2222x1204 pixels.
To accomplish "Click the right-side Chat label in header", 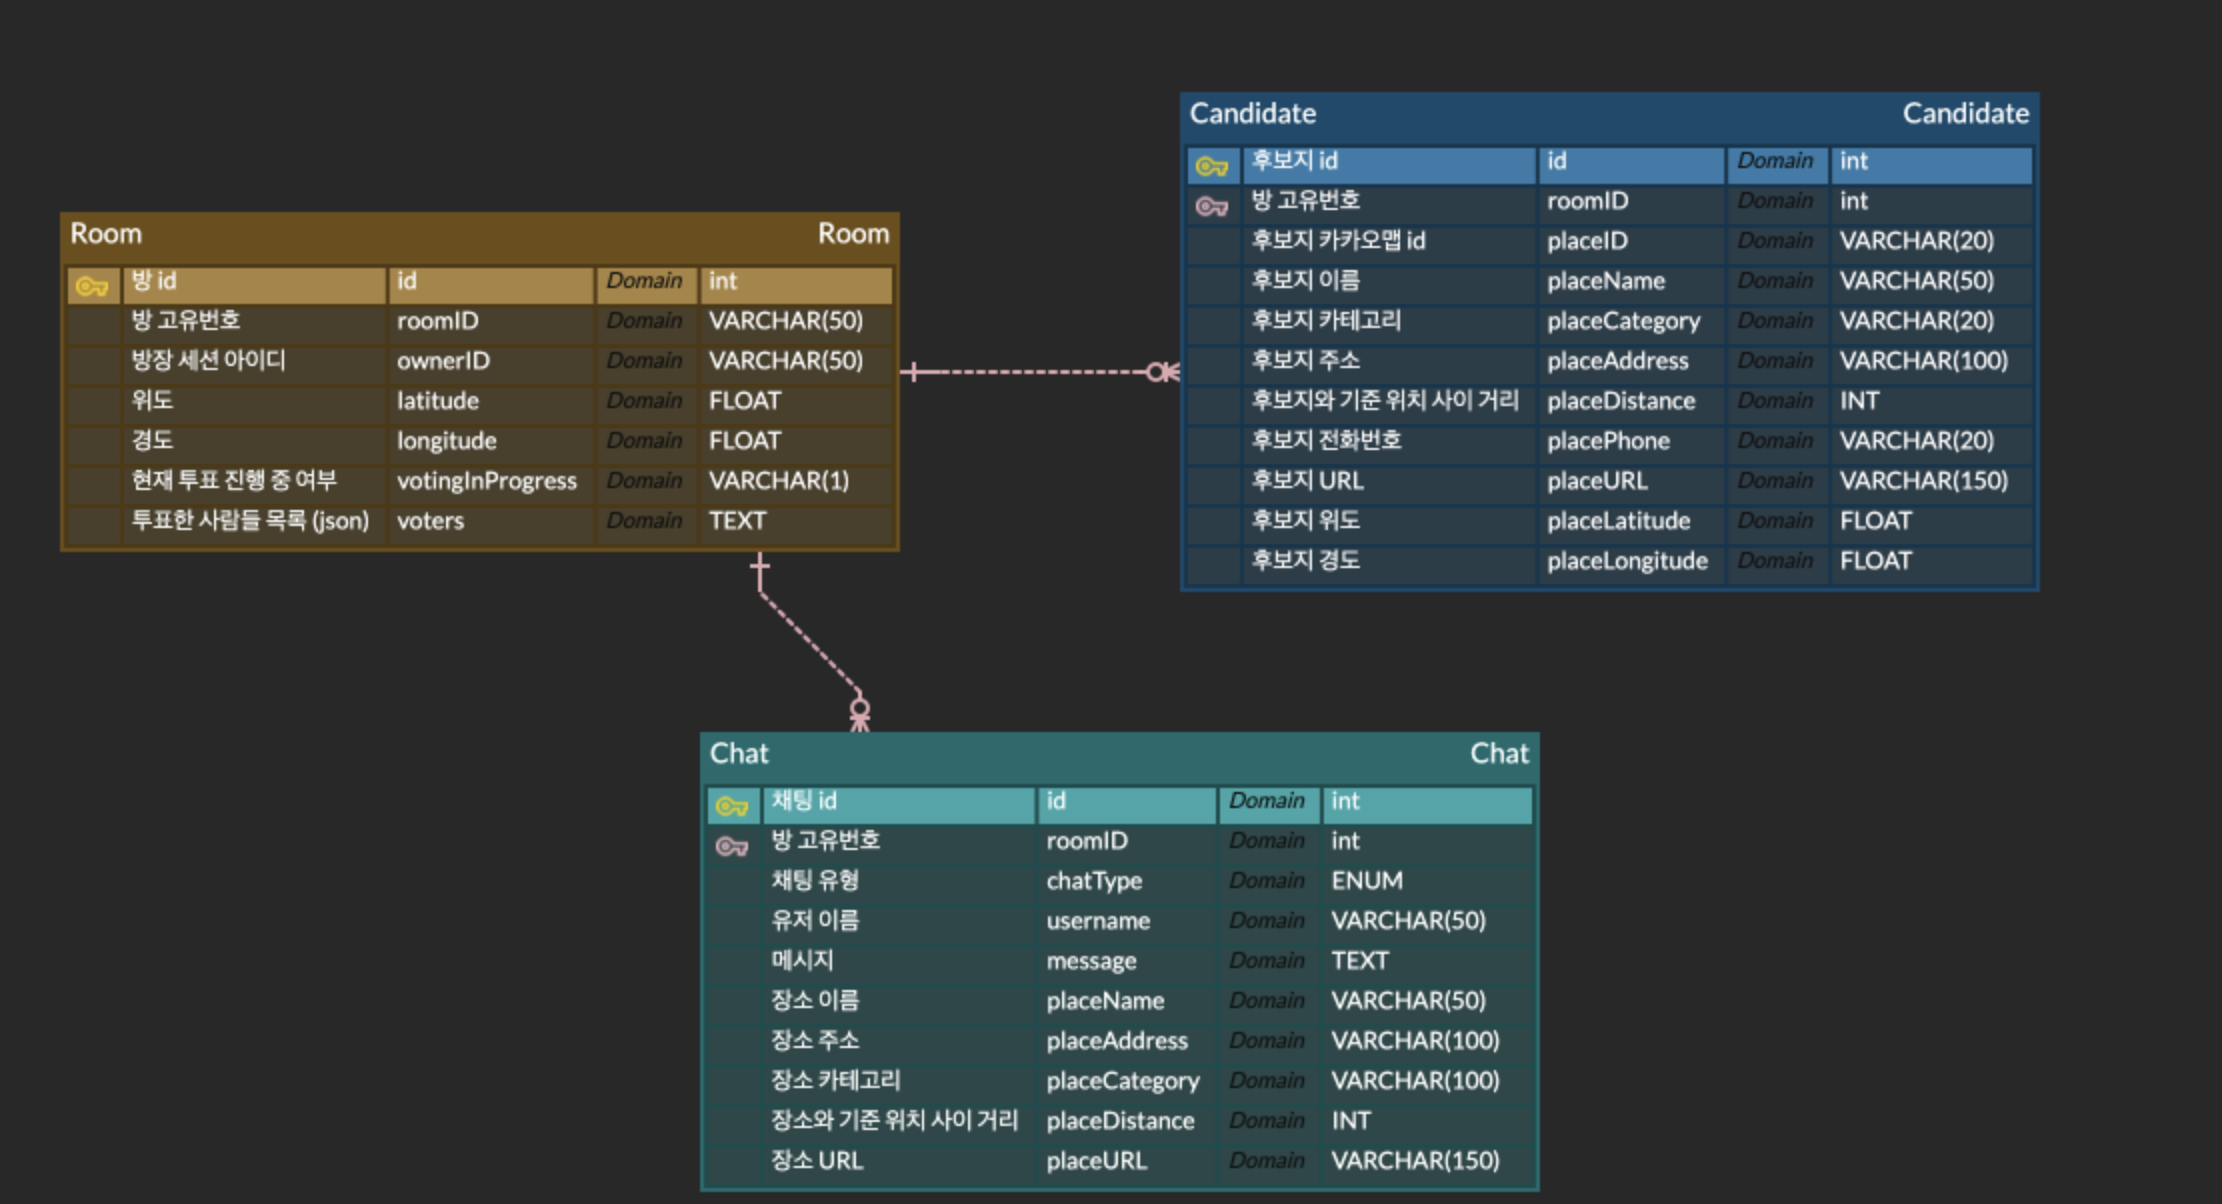I will click(x=1498, y=754).
